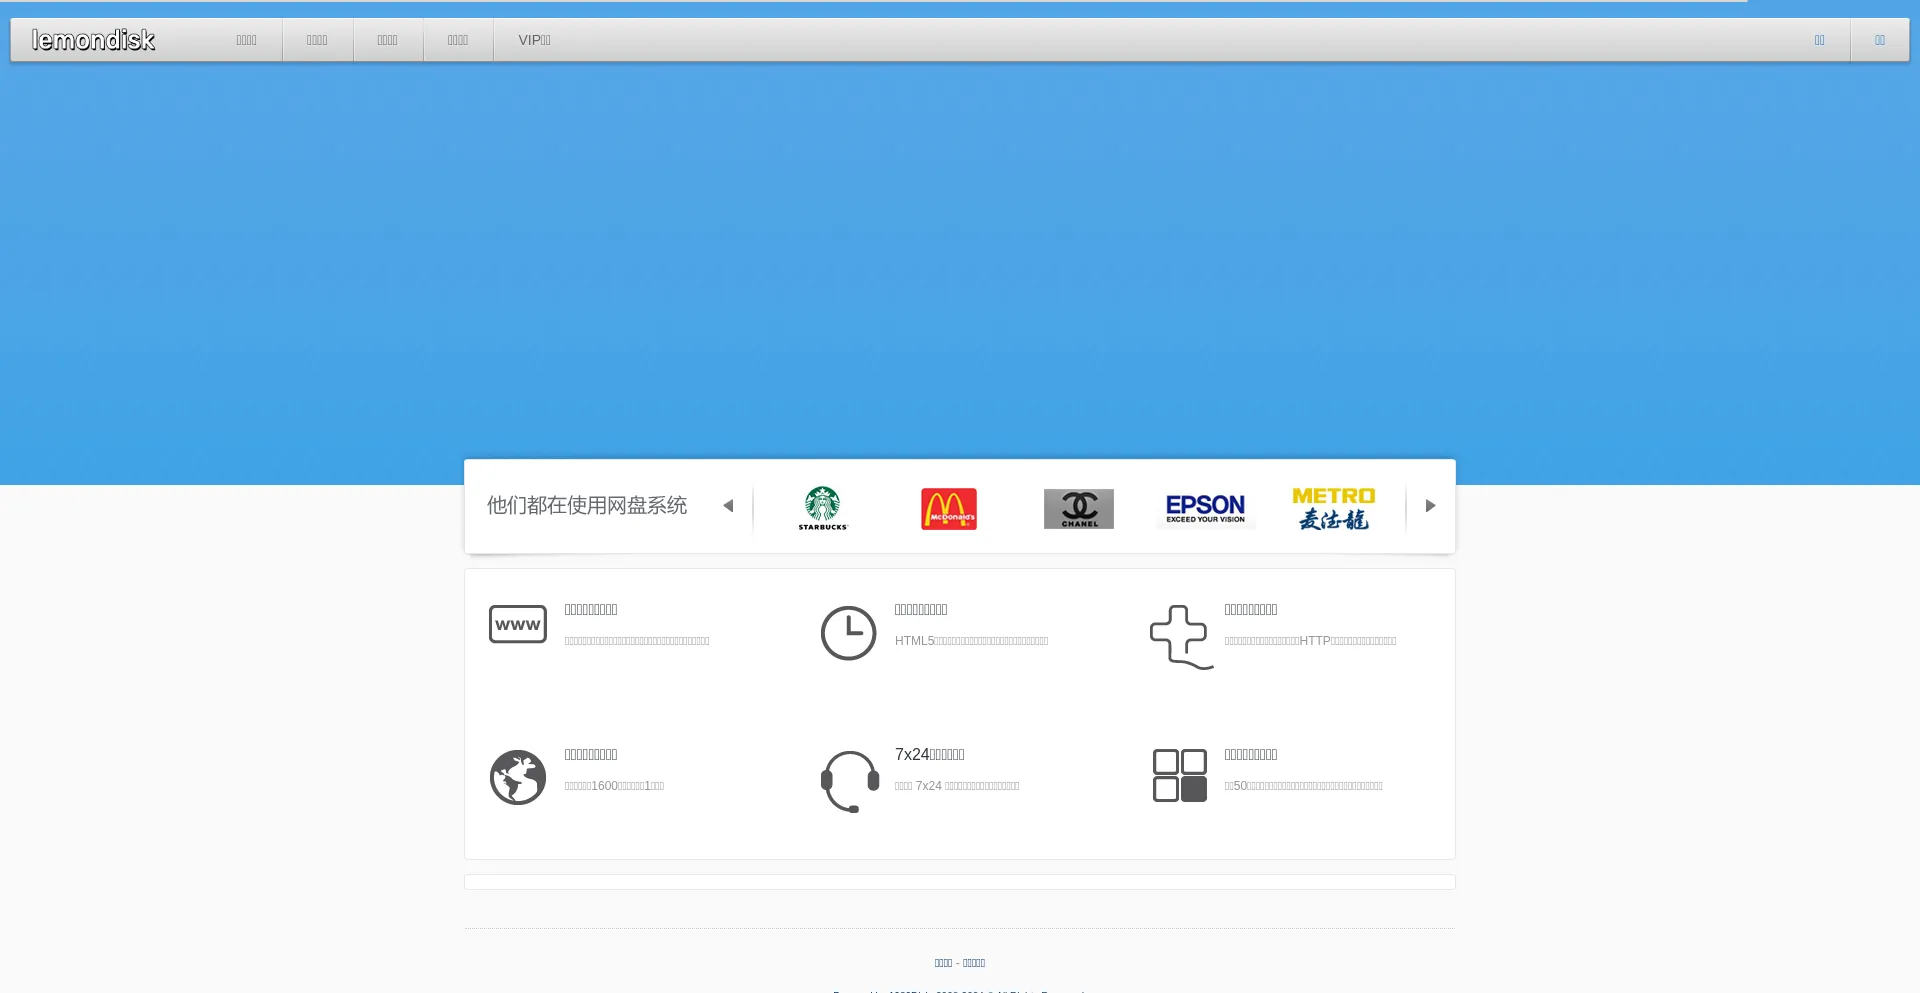
Task: Open the Metro logo
Action: tap(1333, 508)
